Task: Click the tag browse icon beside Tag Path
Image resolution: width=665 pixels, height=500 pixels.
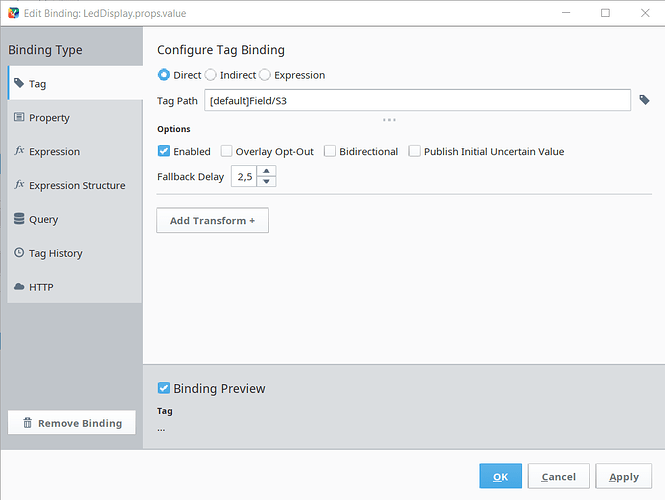Action: point(645,100)
